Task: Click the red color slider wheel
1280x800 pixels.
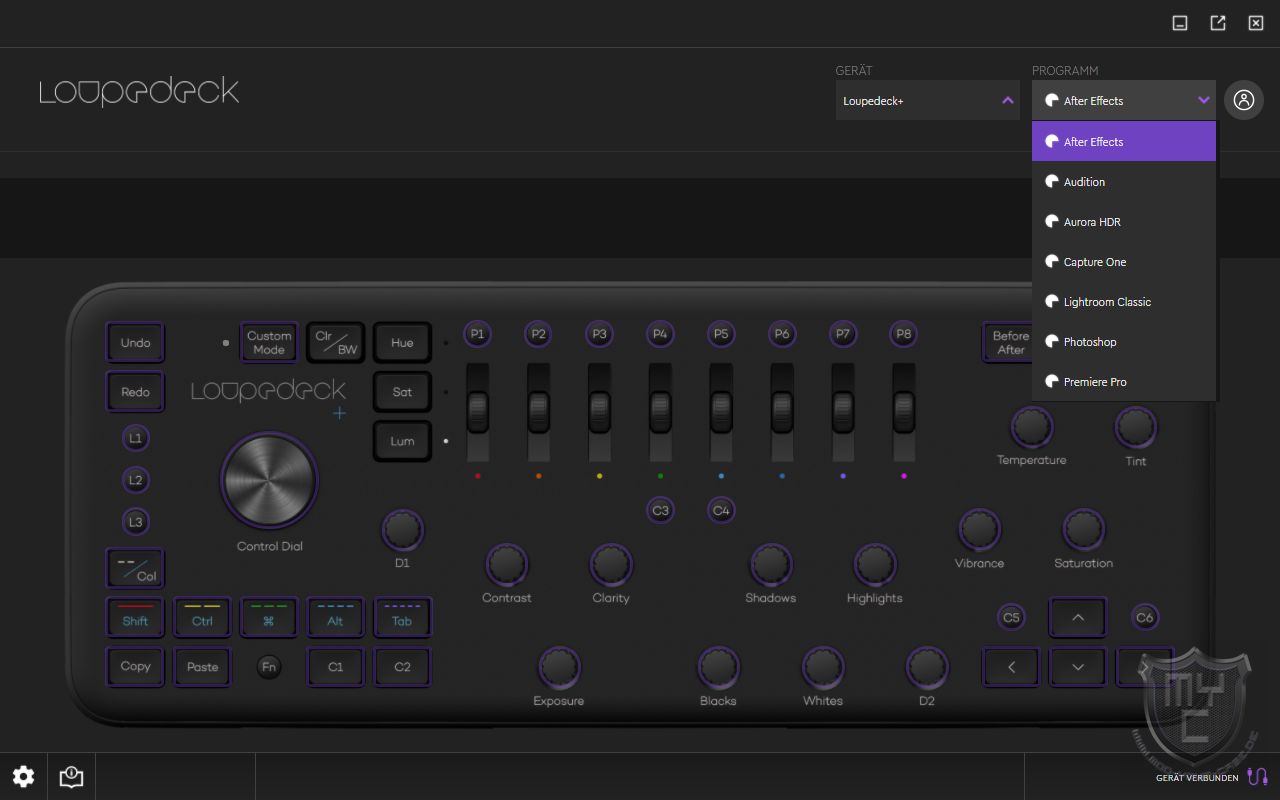Action: pyautogui.click(x=477, y=410)
